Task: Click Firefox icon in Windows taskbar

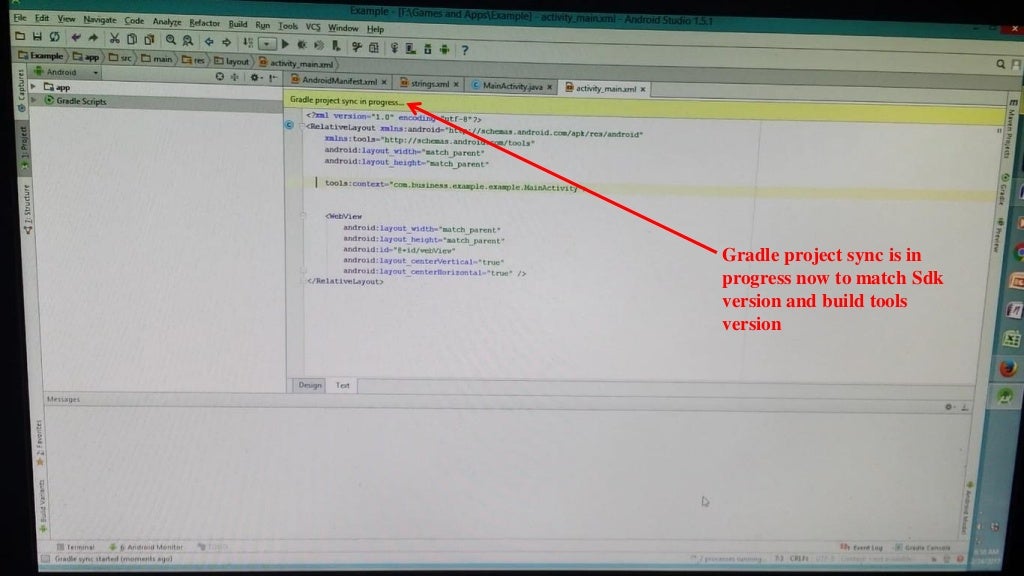Action: point(1008,368)
